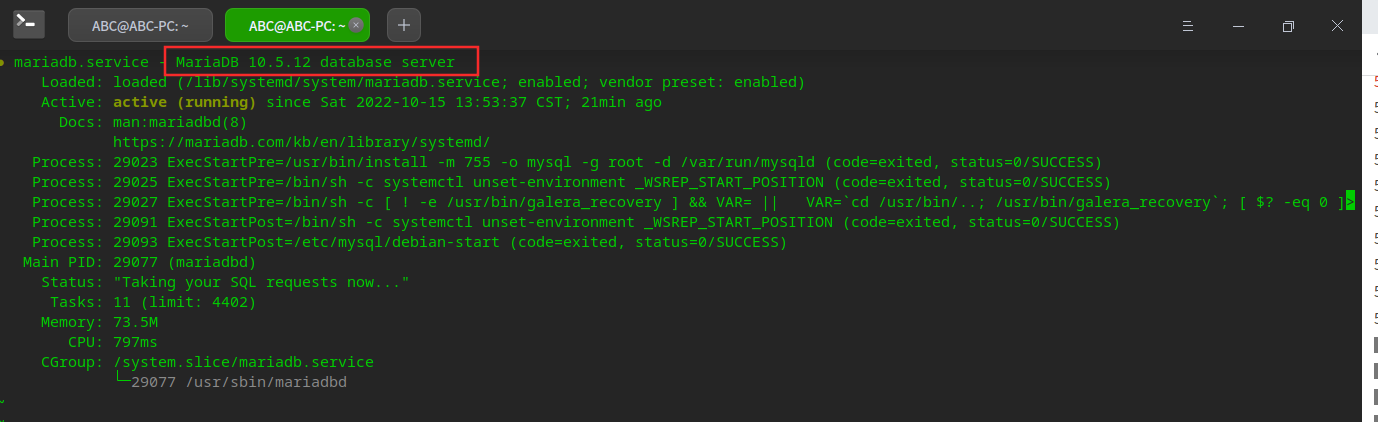Switch to the first inactive ABC@ABC-PC tab
1378x422 pixels.
[x=140, y=25]
